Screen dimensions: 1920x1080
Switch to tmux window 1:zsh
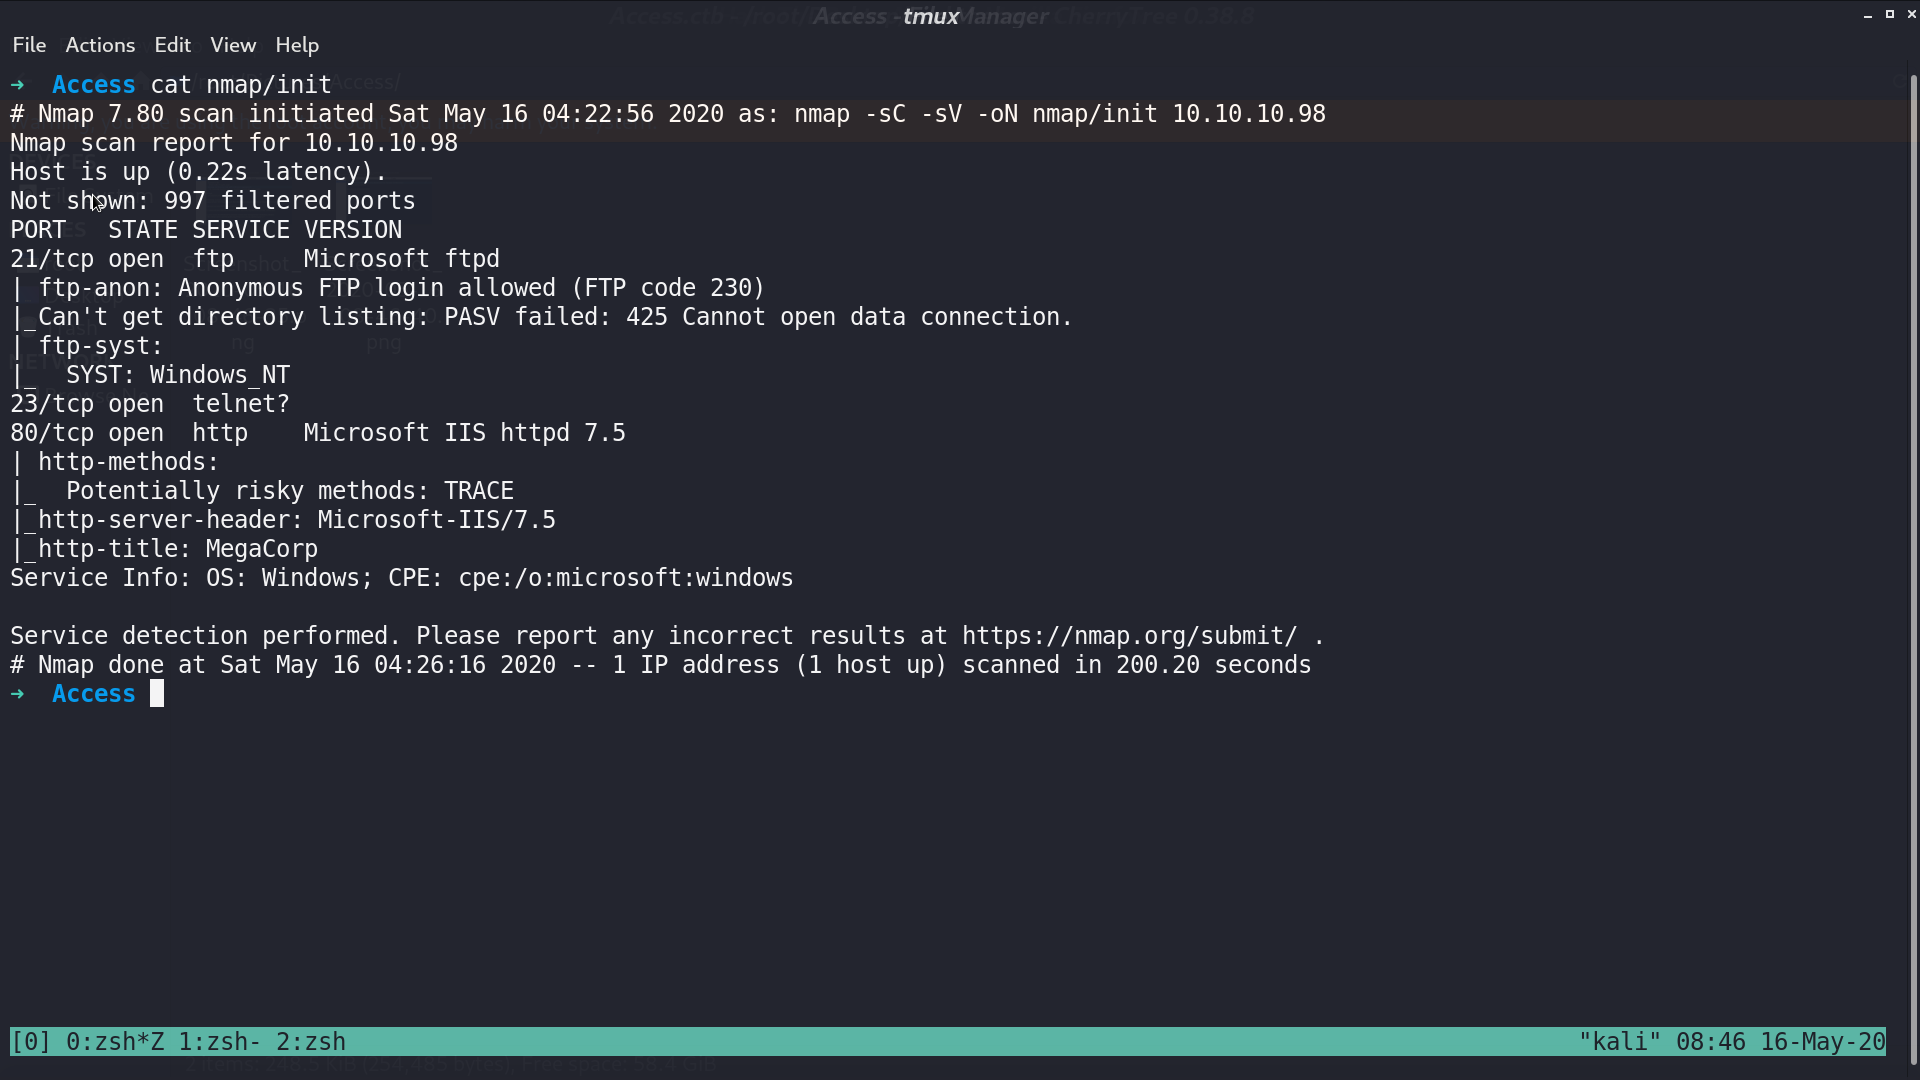pyautogui.click(x=220, y=1042)
